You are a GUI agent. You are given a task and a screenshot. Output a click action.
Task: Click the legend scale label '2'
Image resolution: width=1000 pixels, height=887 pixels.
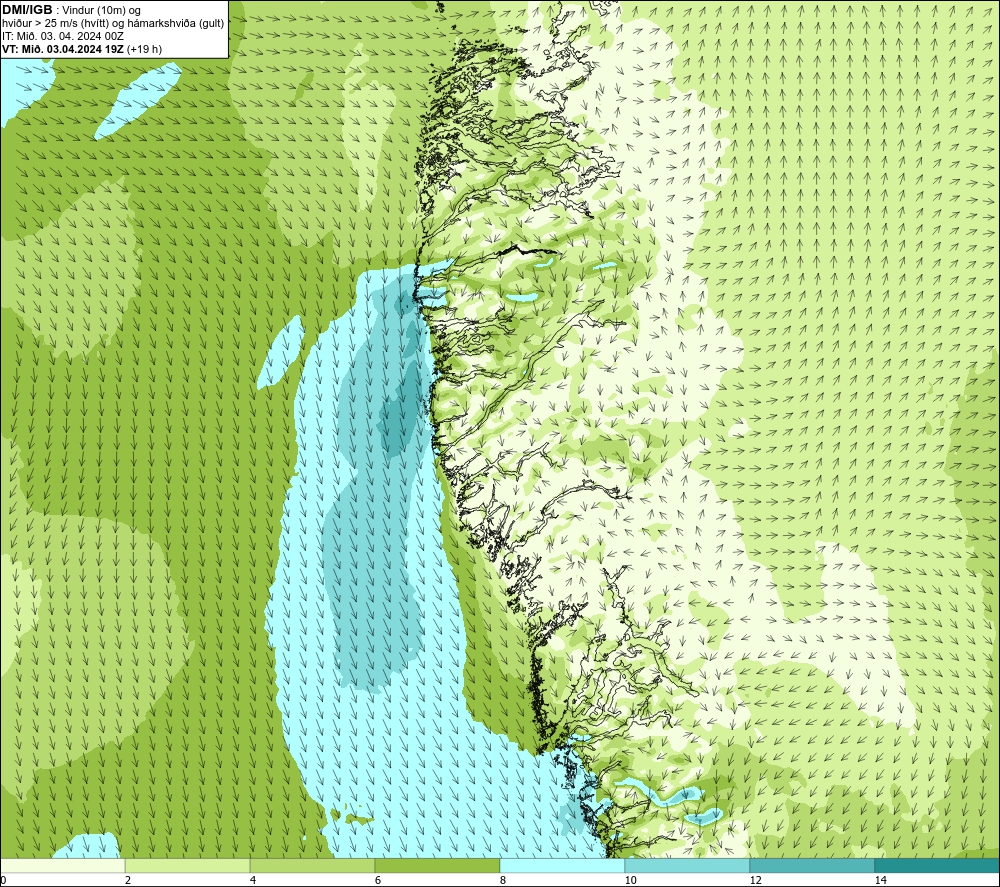(x=128, y=881)
